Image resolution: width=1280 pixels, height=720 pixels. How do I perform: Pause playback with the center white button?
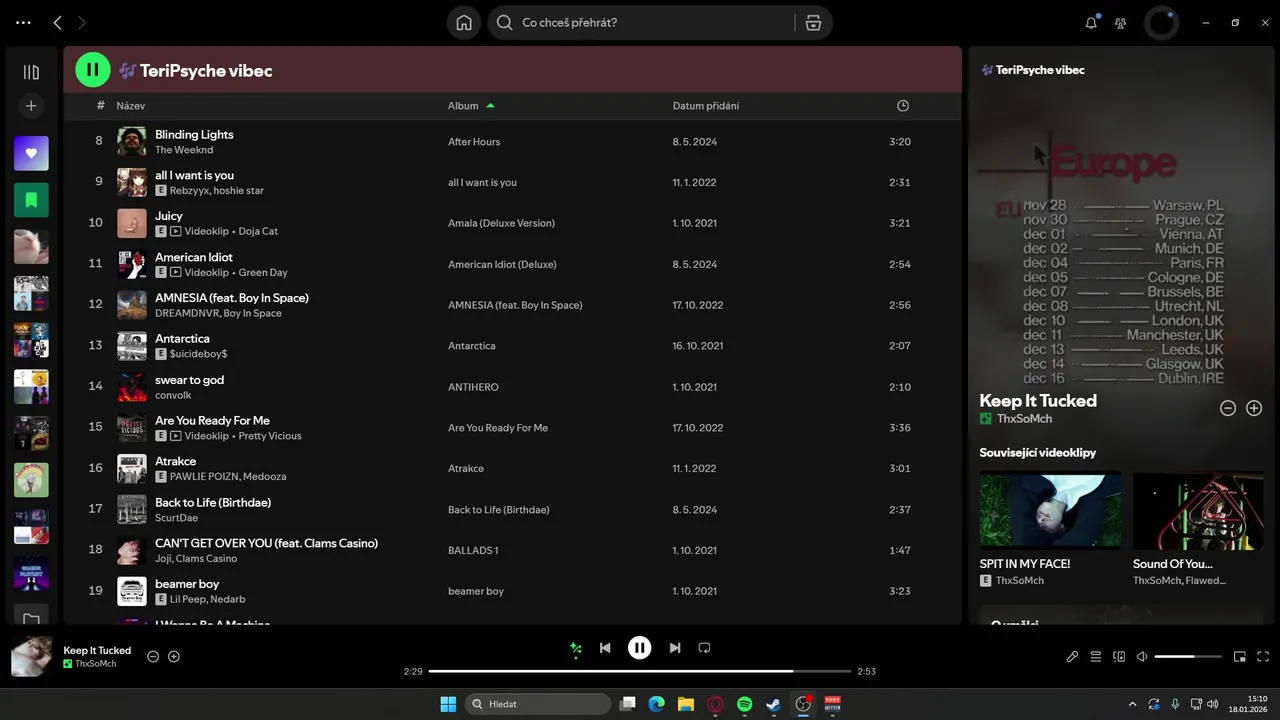640,648
